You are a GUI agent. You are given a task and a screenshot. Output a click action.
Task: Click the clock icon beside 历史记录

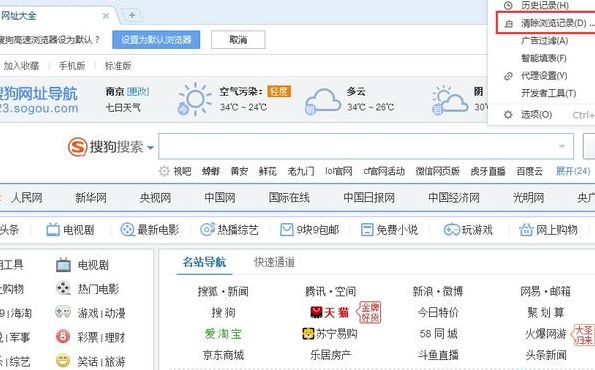tap(508, 5)
